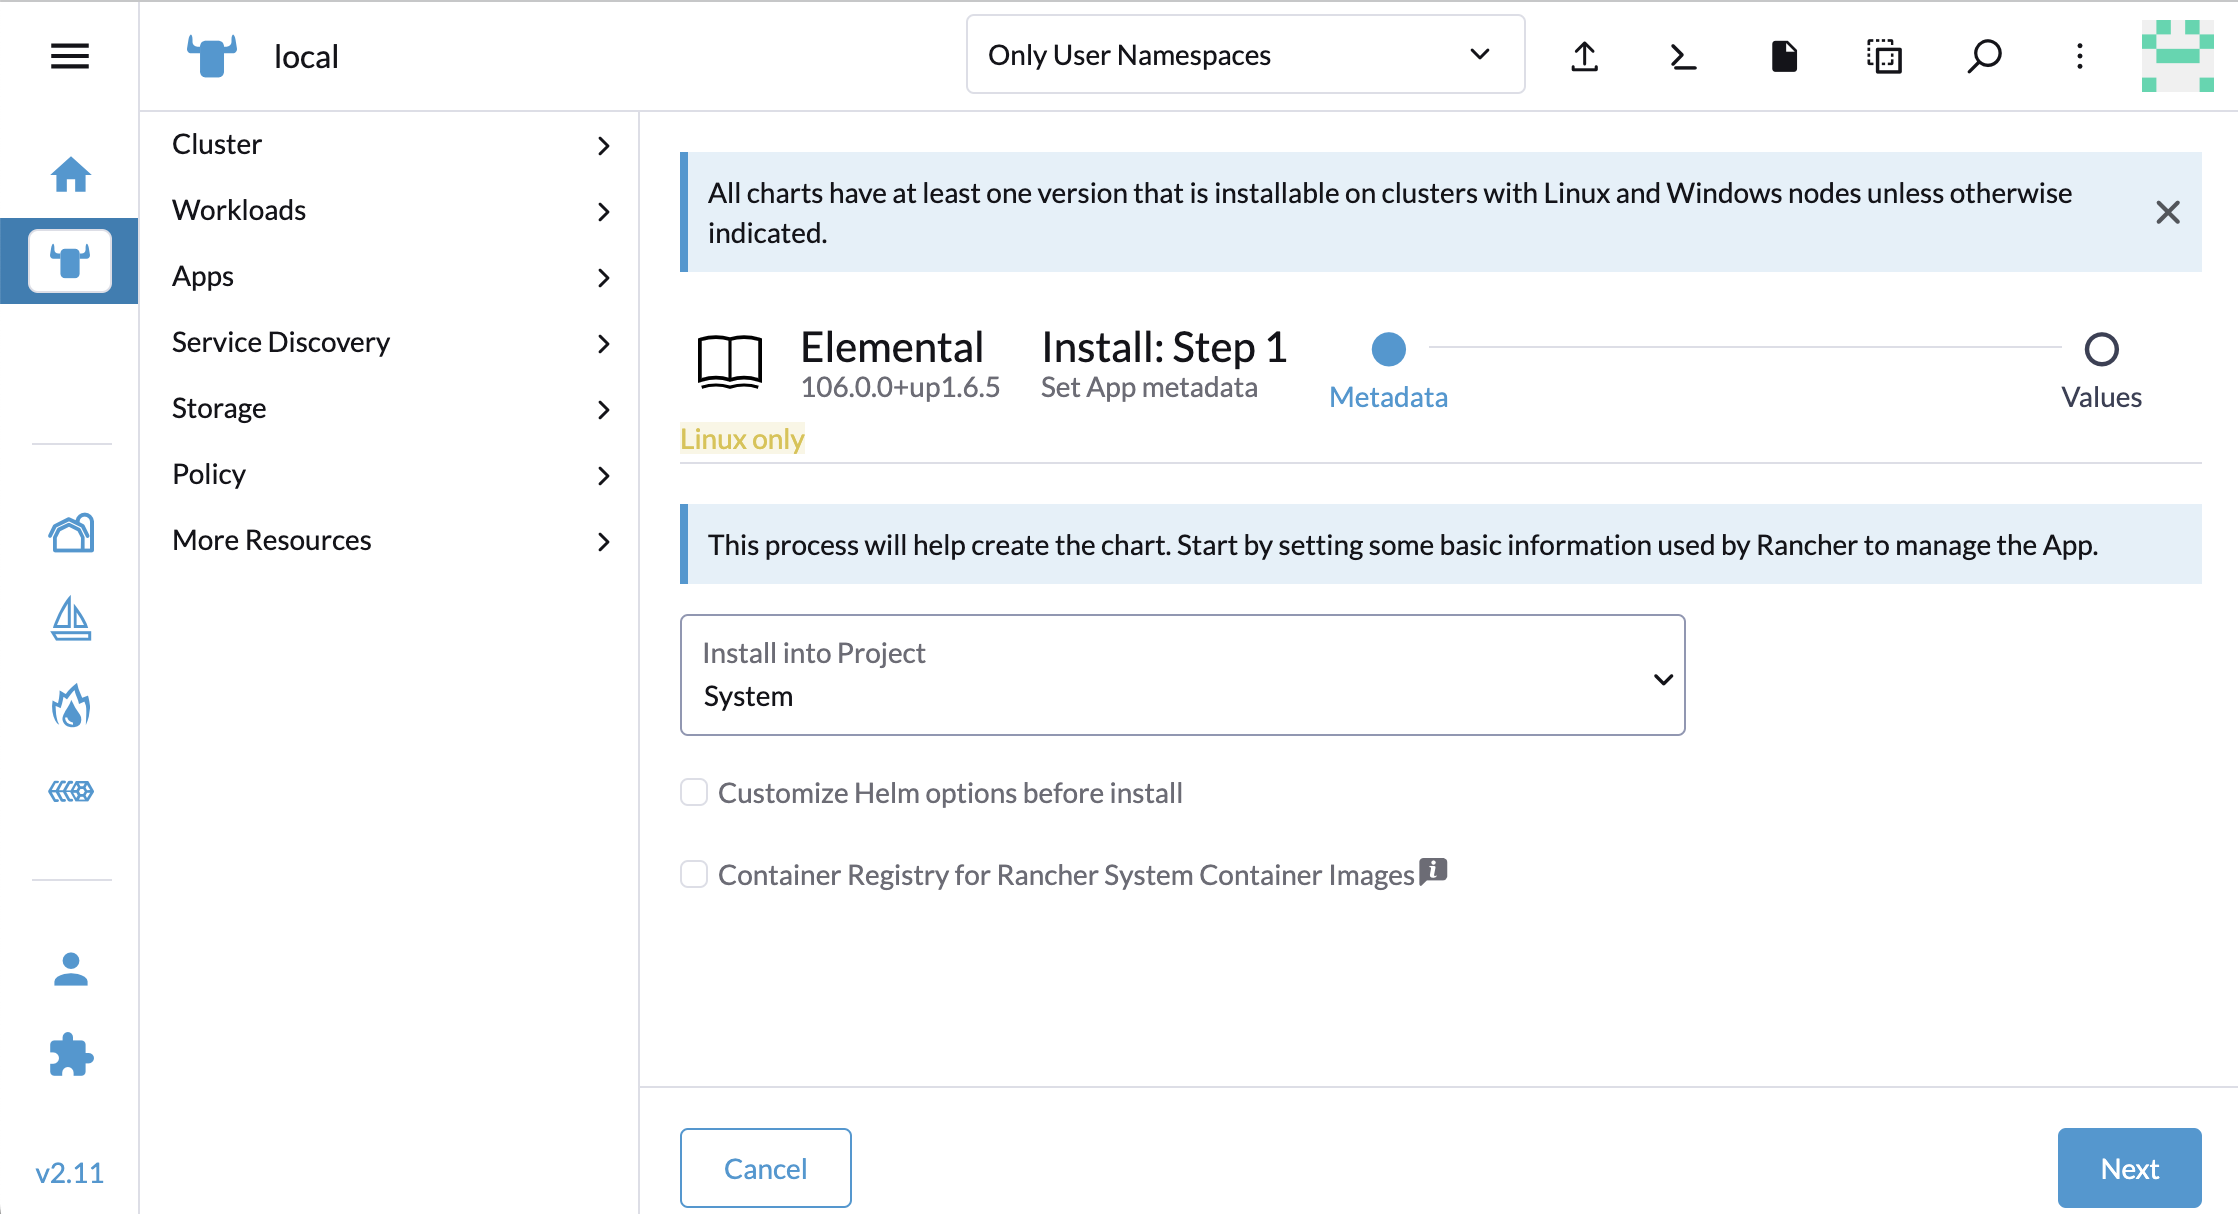The image size is (2238, 1214).
Task: Click the Next button
Action: pyautogui.click(x=2129, y=1168)
